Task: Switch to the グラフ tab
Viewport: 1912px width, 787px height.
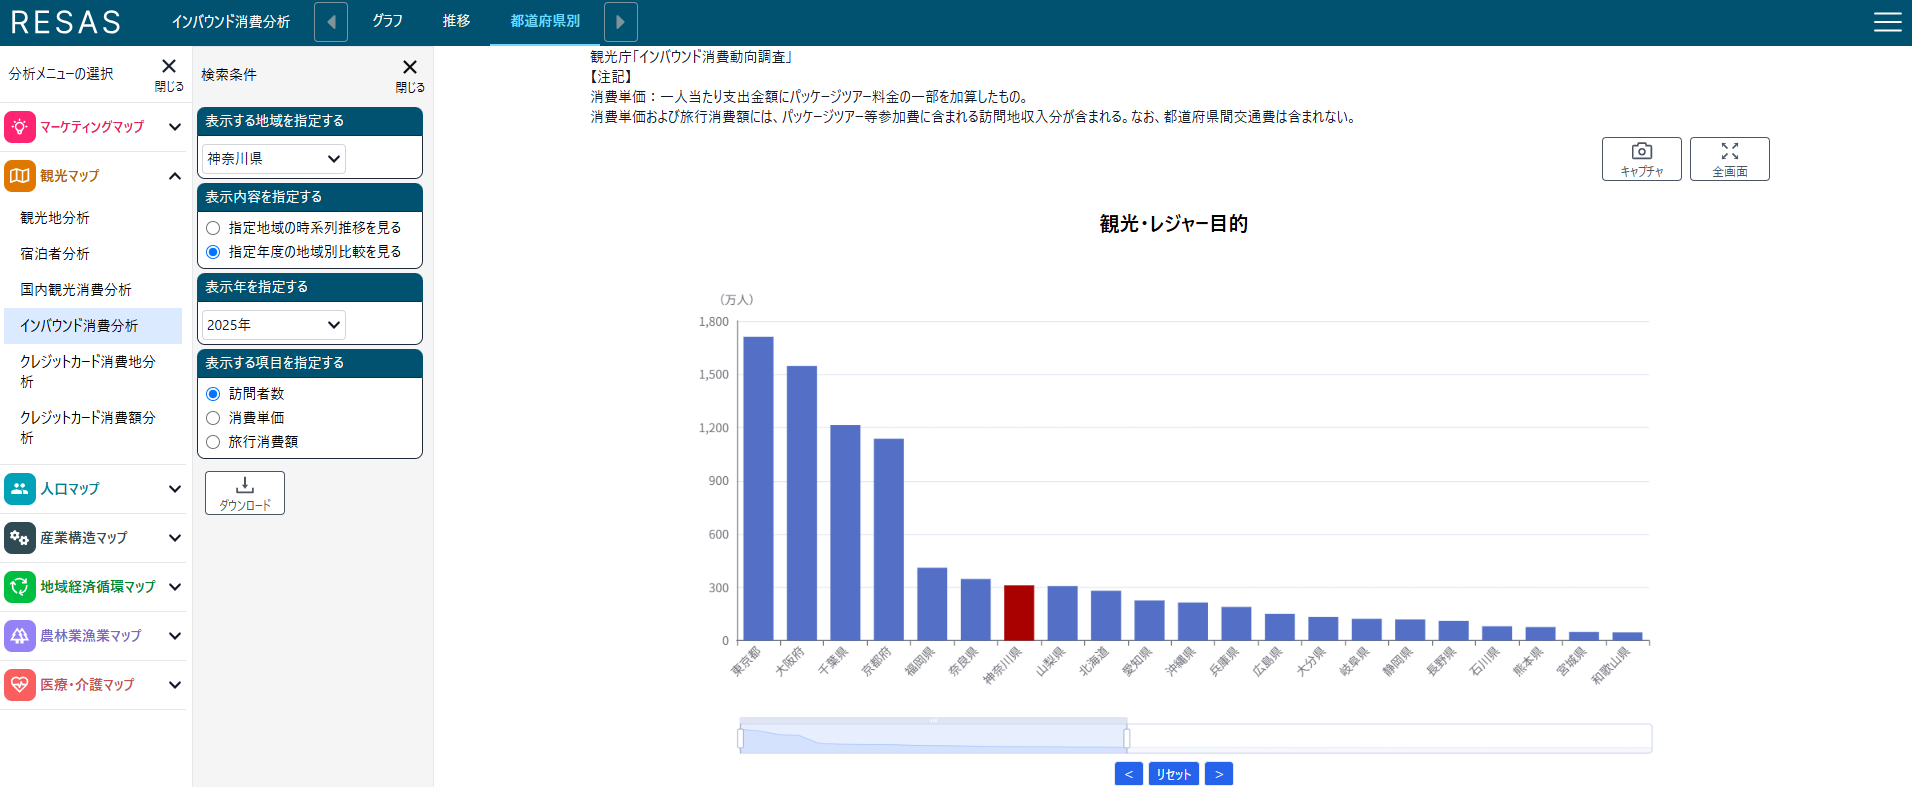Action: (387, 21)
